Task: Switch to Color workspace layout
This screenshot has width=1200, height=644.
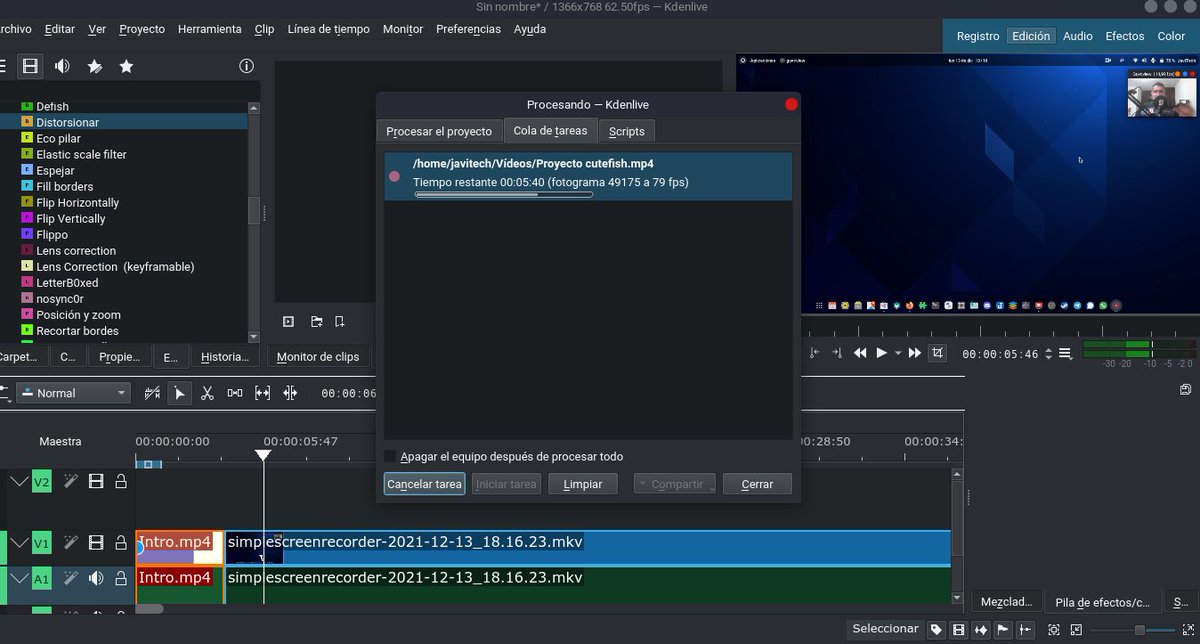Action: coord(1171,36)
